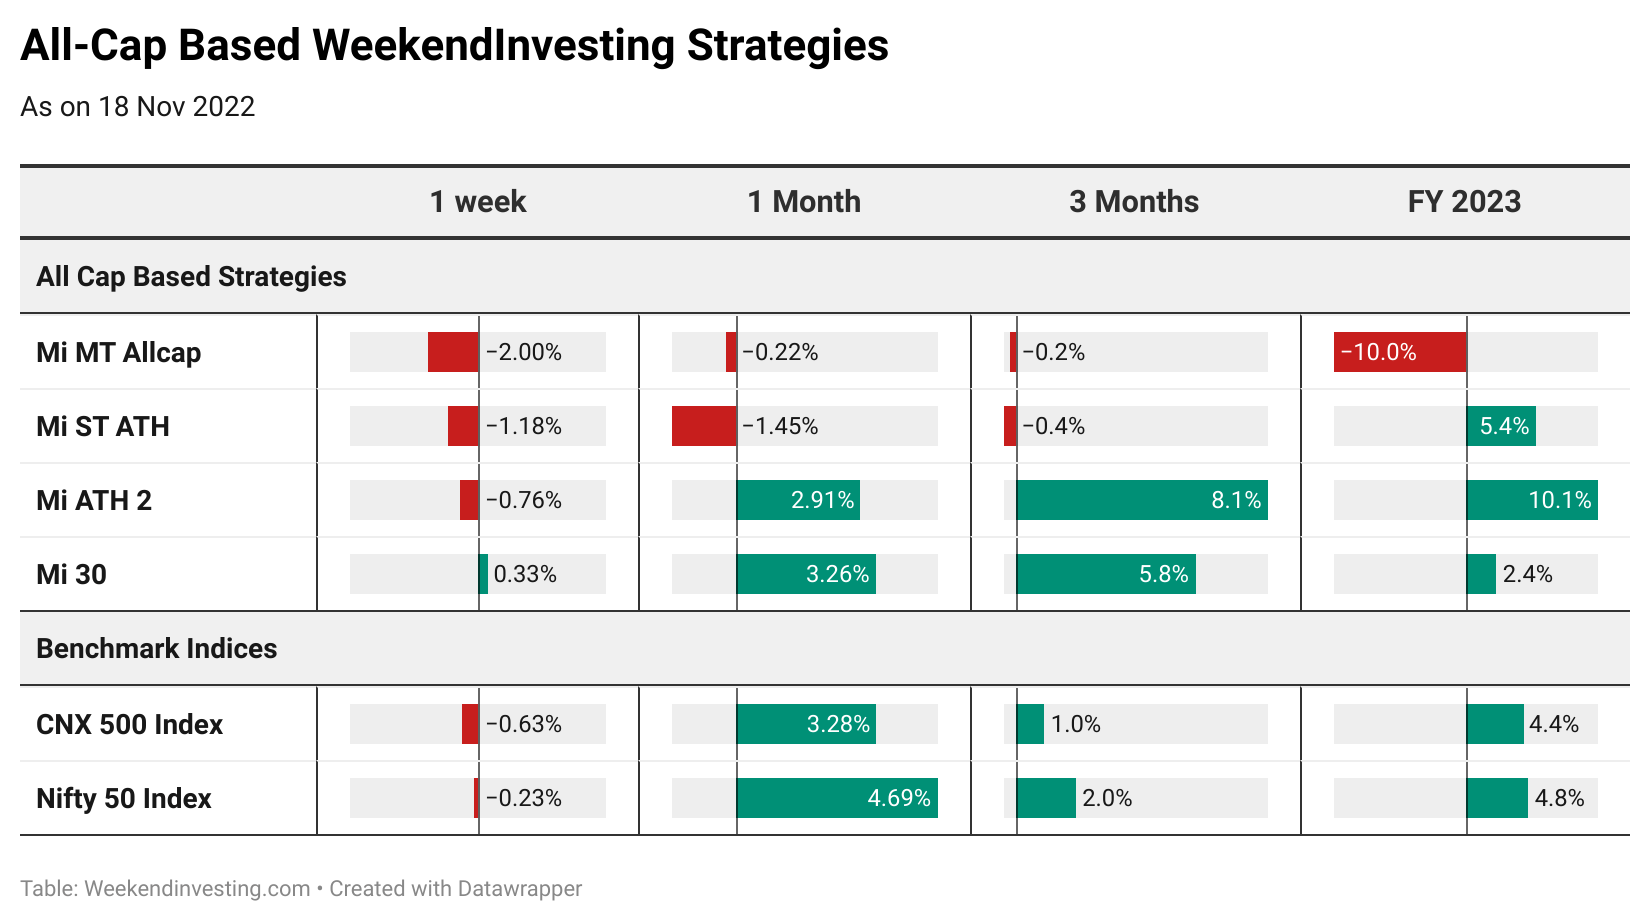Click the green 10.1% FY 2023 bar

point(1532,500)
